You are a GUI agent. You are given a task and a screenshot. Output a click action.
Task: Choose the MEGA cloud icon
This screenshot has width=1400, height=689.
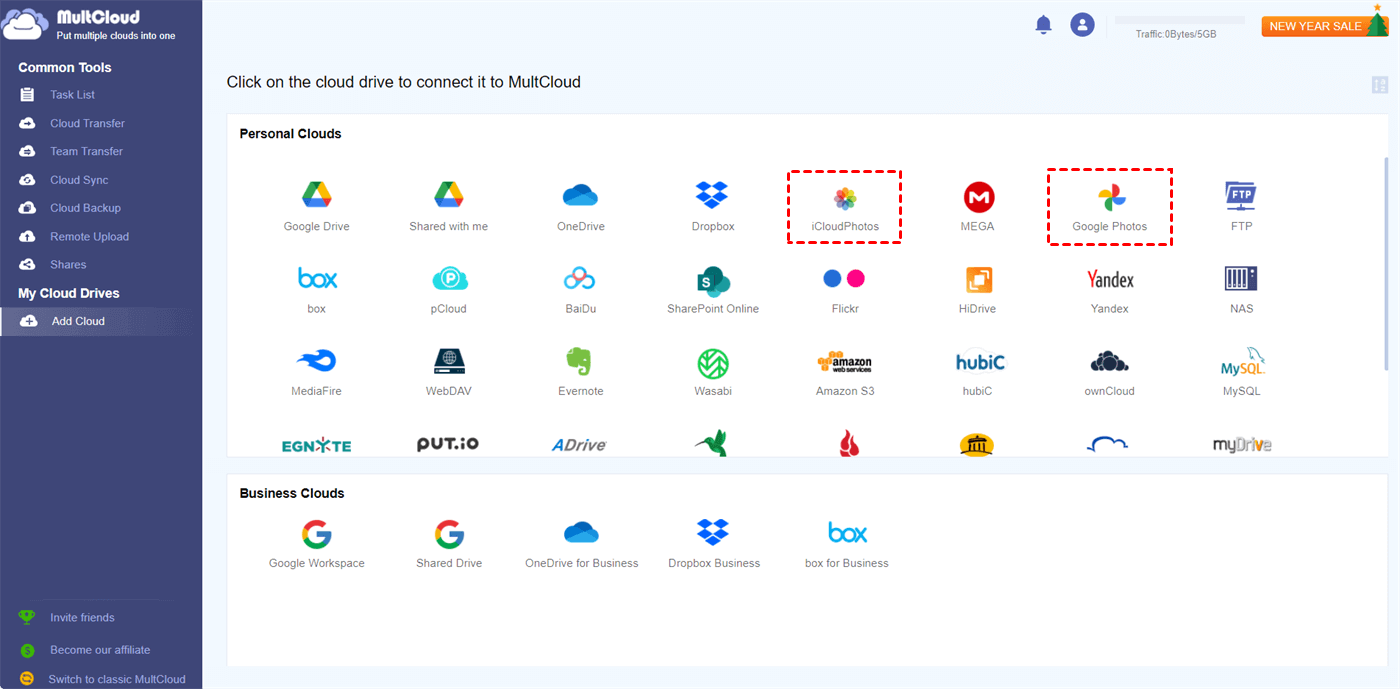[977, 207]
